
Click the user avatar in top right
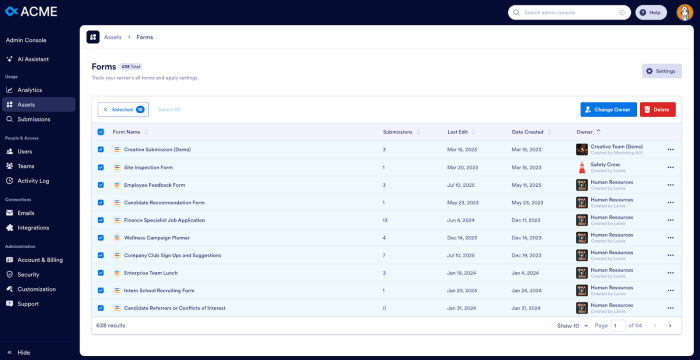point(684,13)
